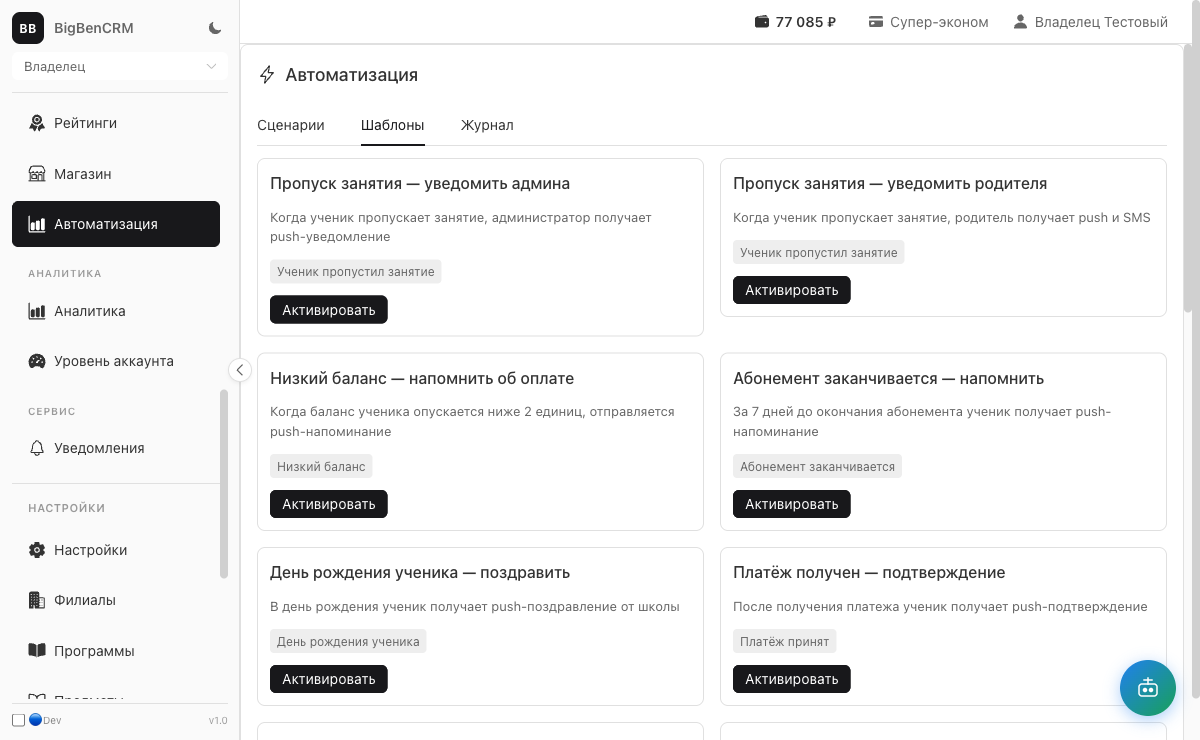Open the Рейтинги section icon
This screenshot has height=740, width=1200.
point(37,122)
